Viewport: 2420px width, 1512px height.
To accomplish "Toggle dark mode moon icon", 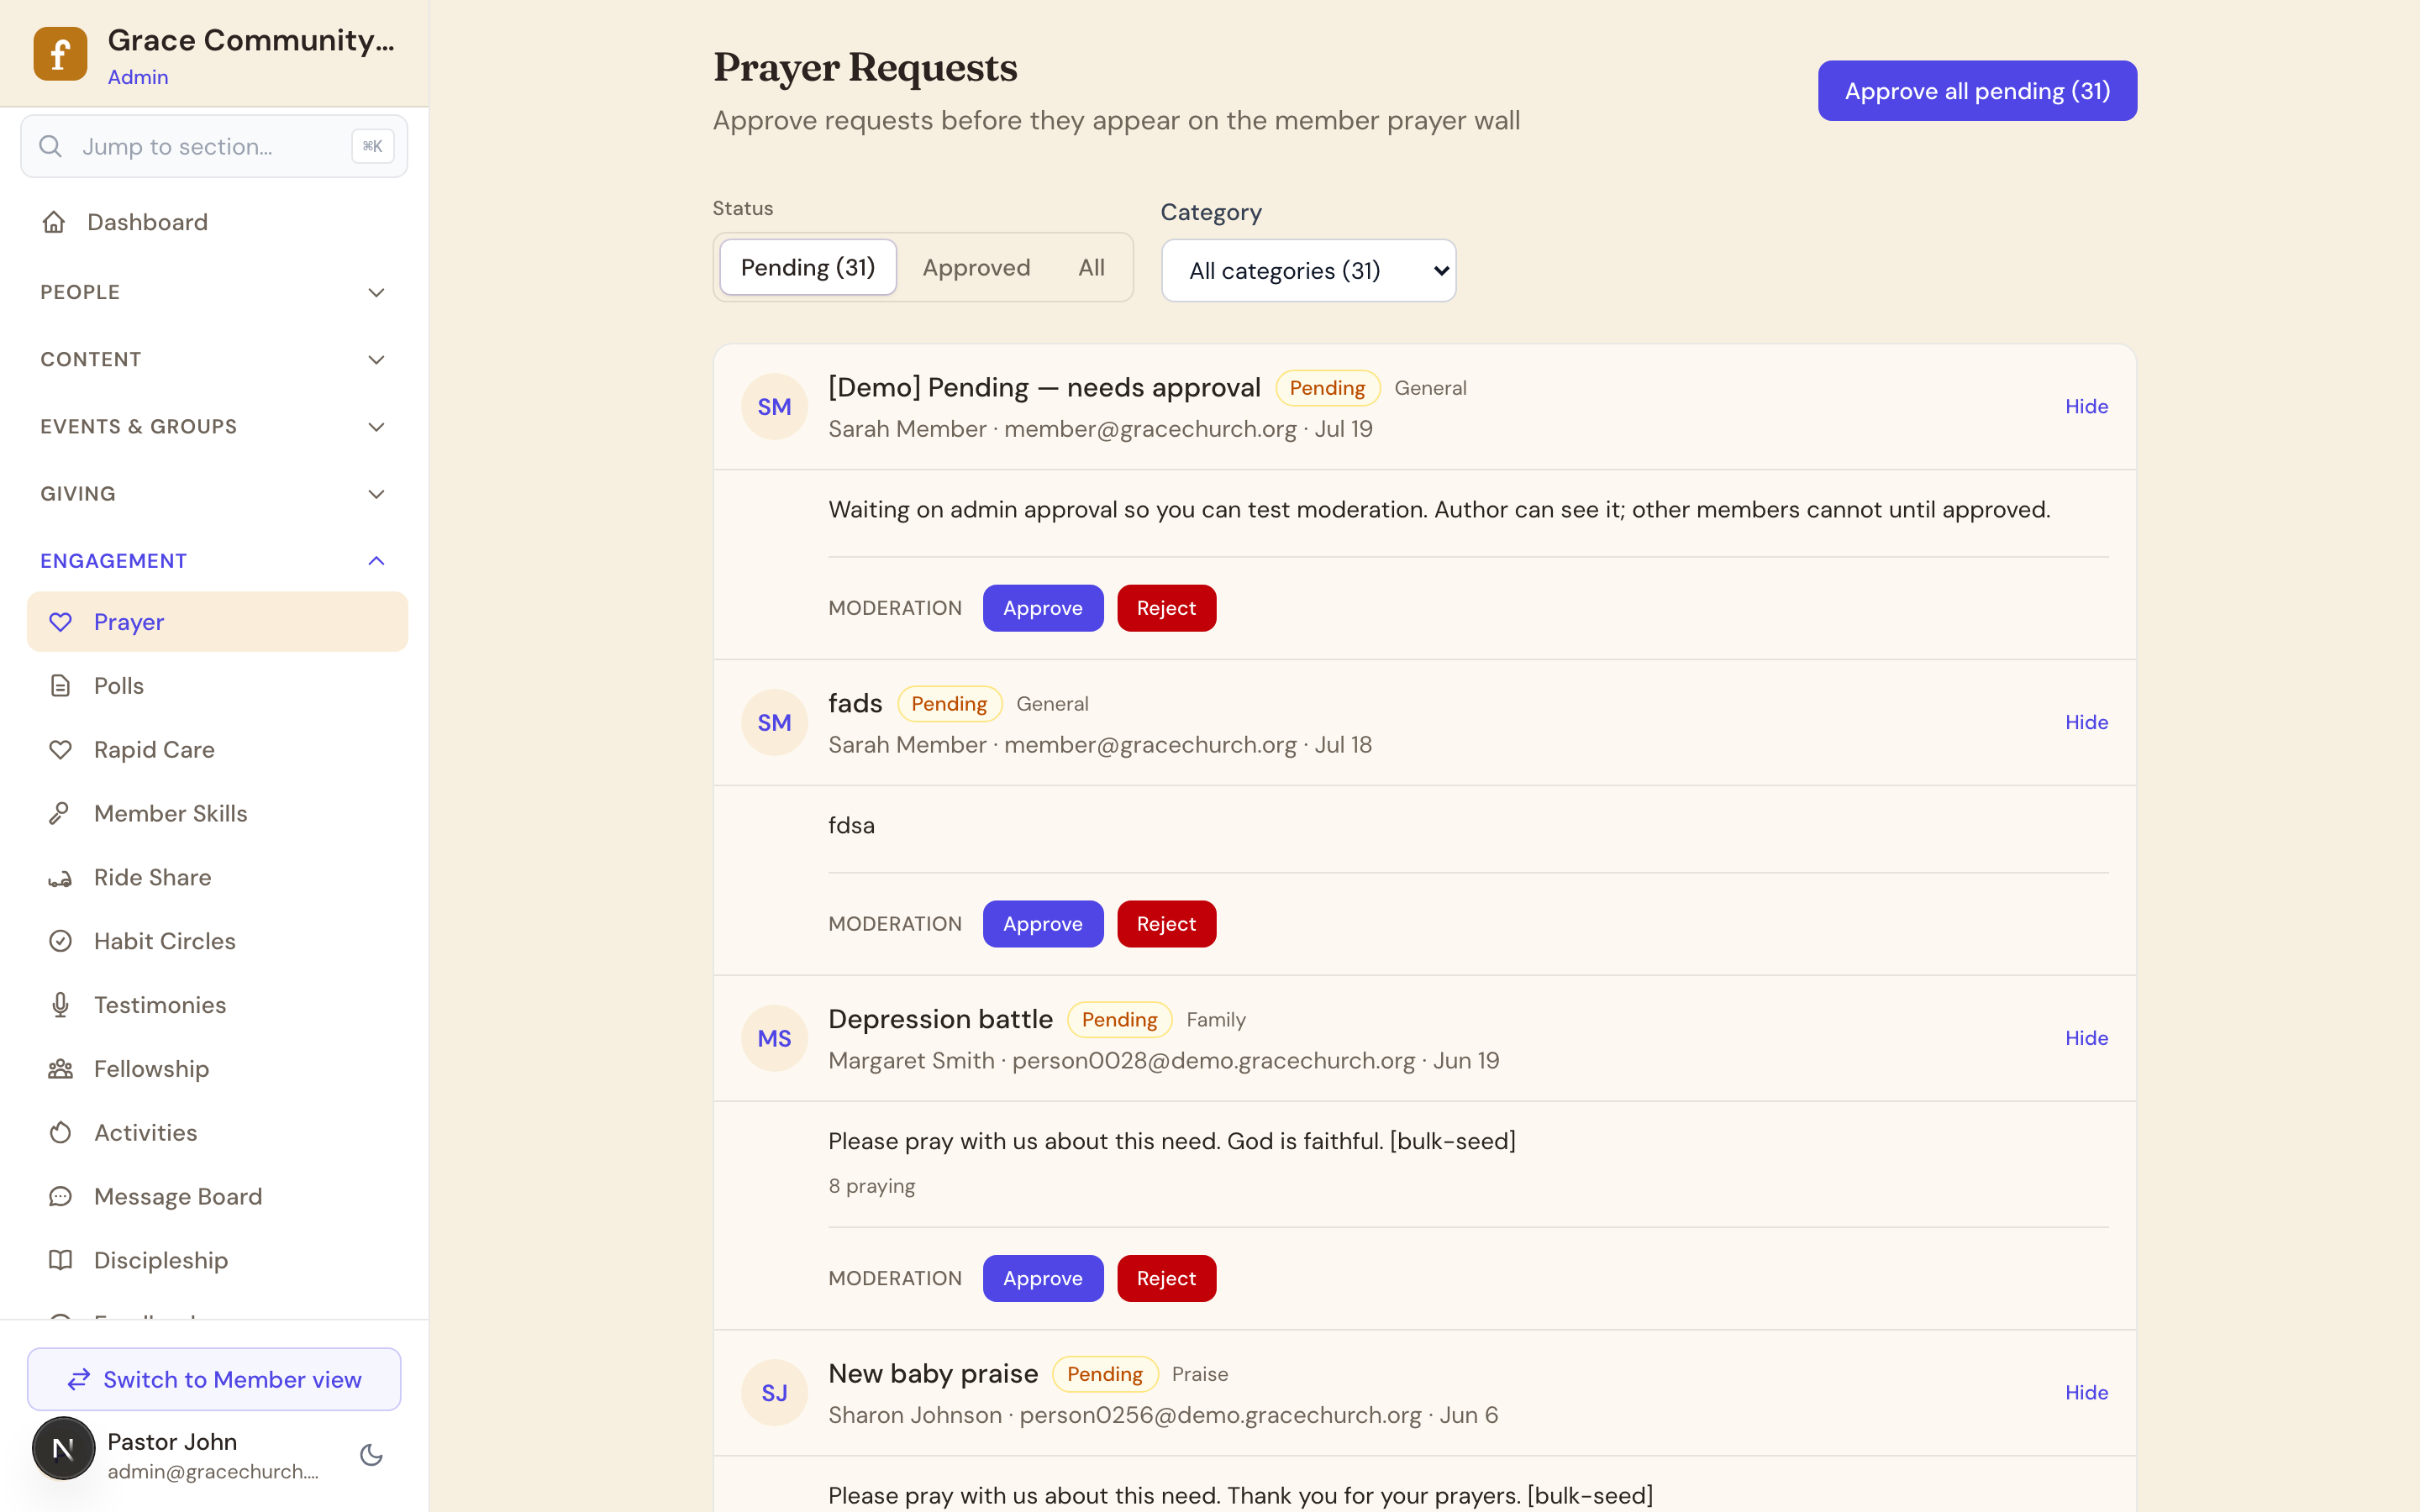I will pyautogui.click(x=371, y=1455).
